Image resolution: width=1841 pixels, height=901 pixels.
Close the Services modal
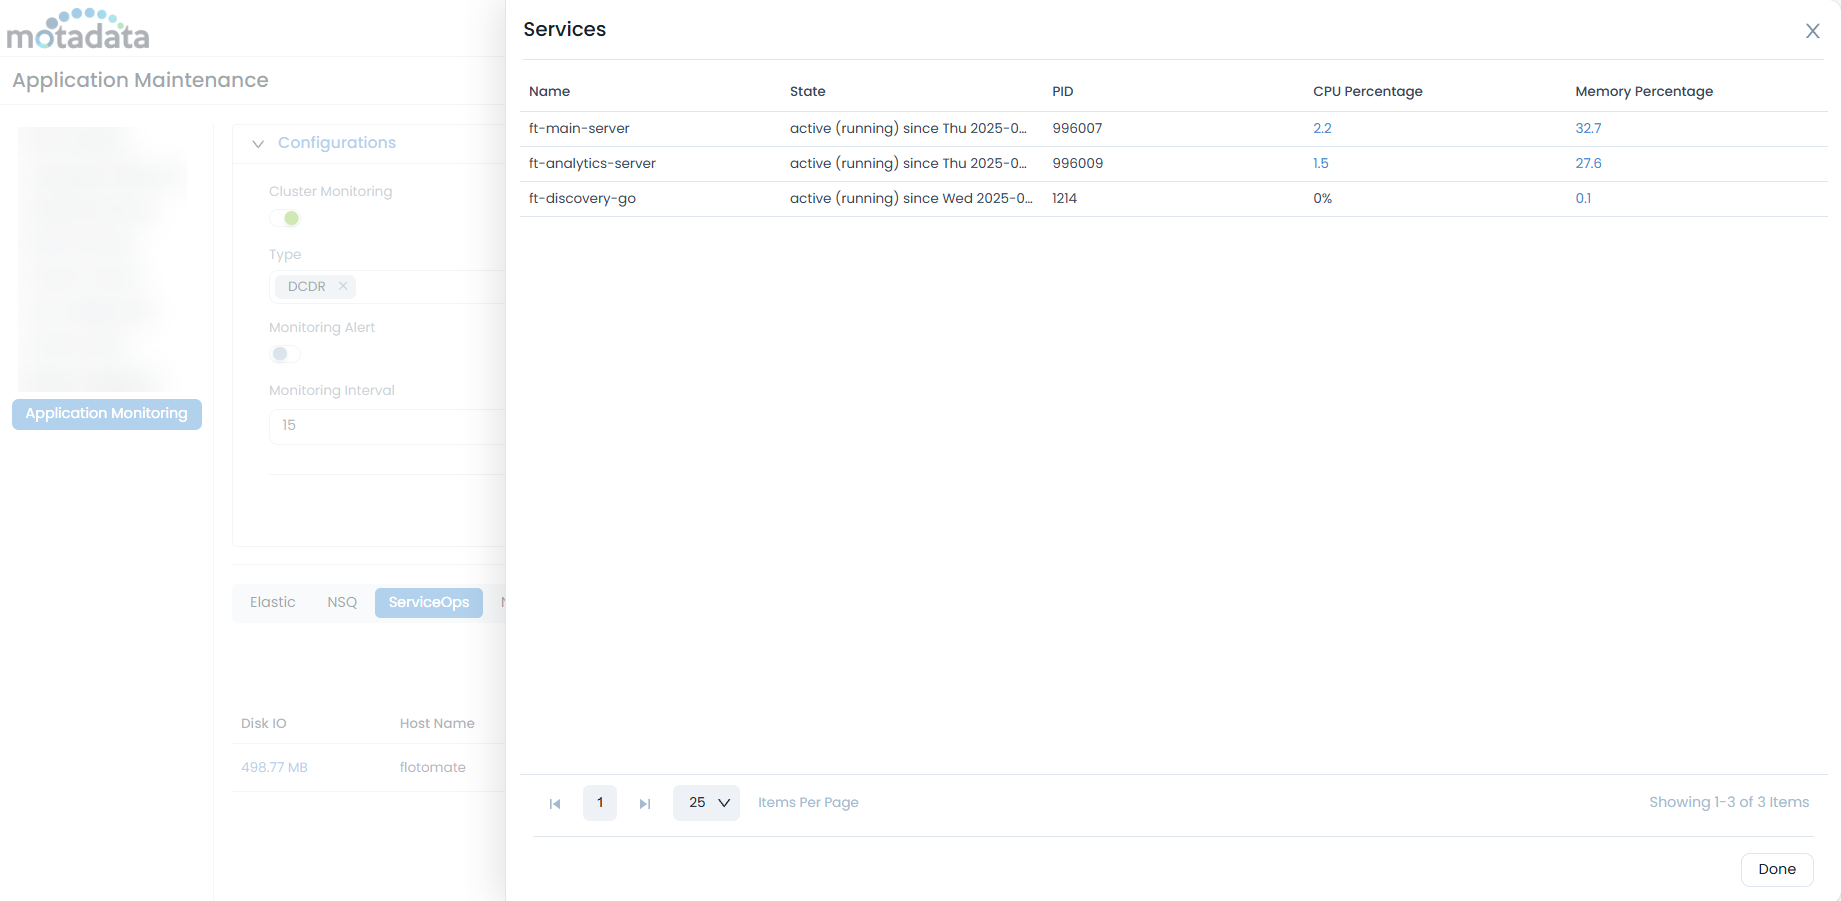tap(1812, 30)
